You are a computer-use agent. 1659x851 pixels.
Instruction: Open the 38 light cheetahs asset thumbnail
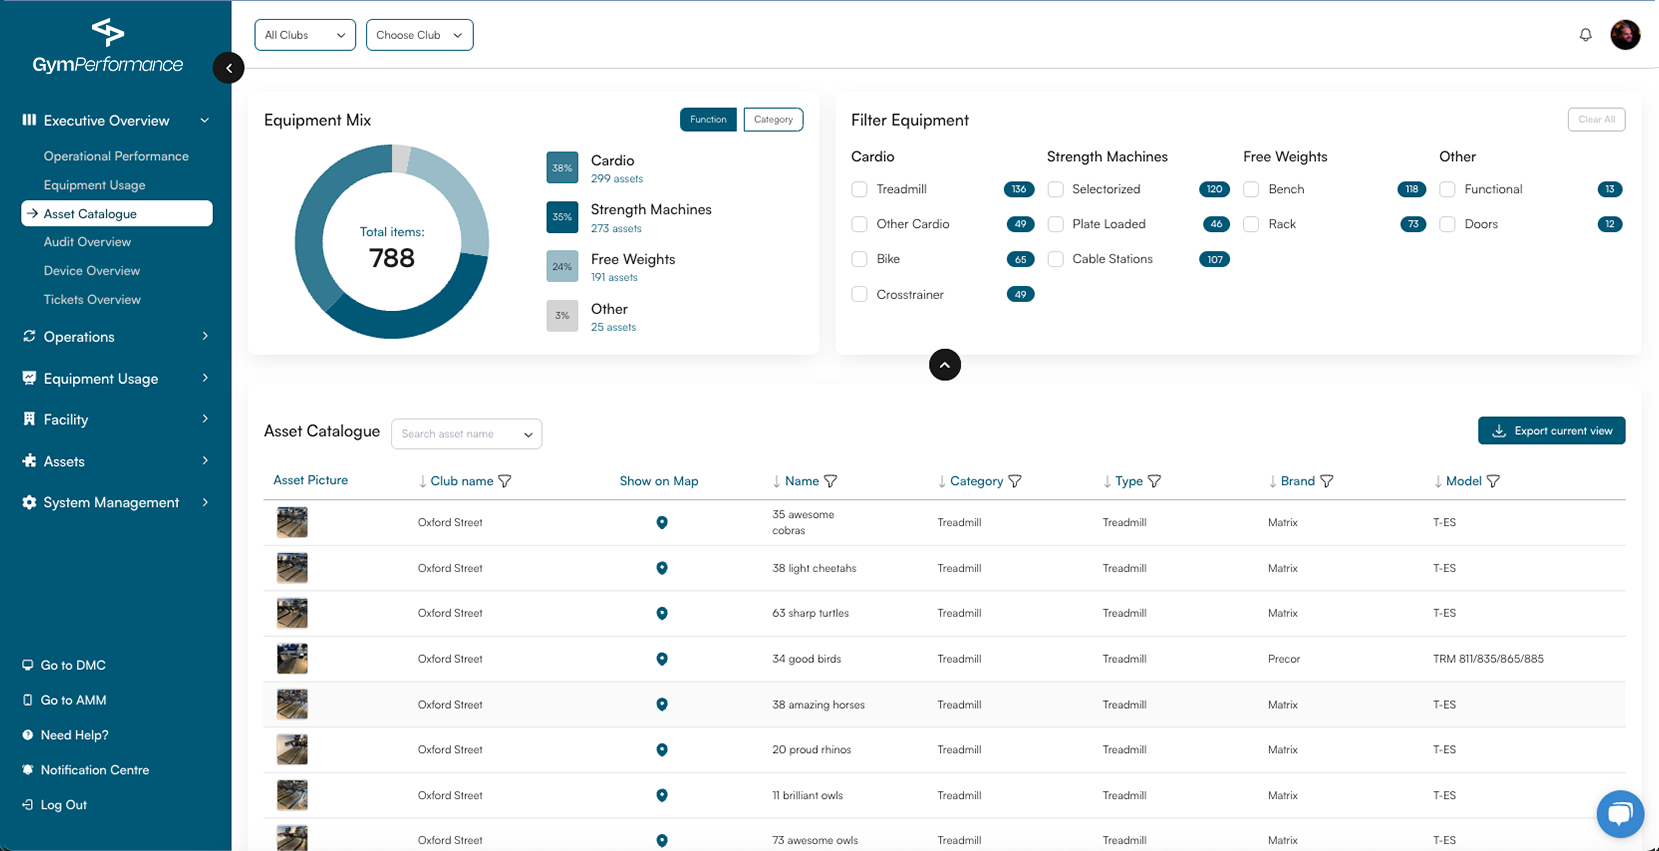[x=292, y=568]
